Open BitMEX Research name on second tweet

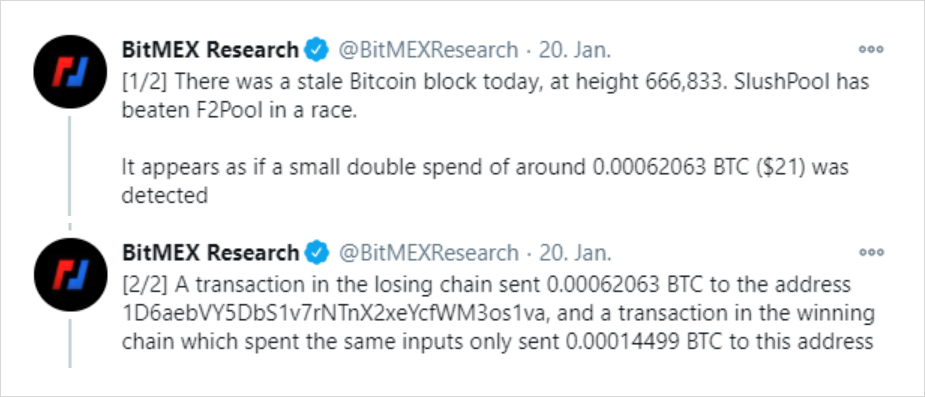tap(210, 253)
